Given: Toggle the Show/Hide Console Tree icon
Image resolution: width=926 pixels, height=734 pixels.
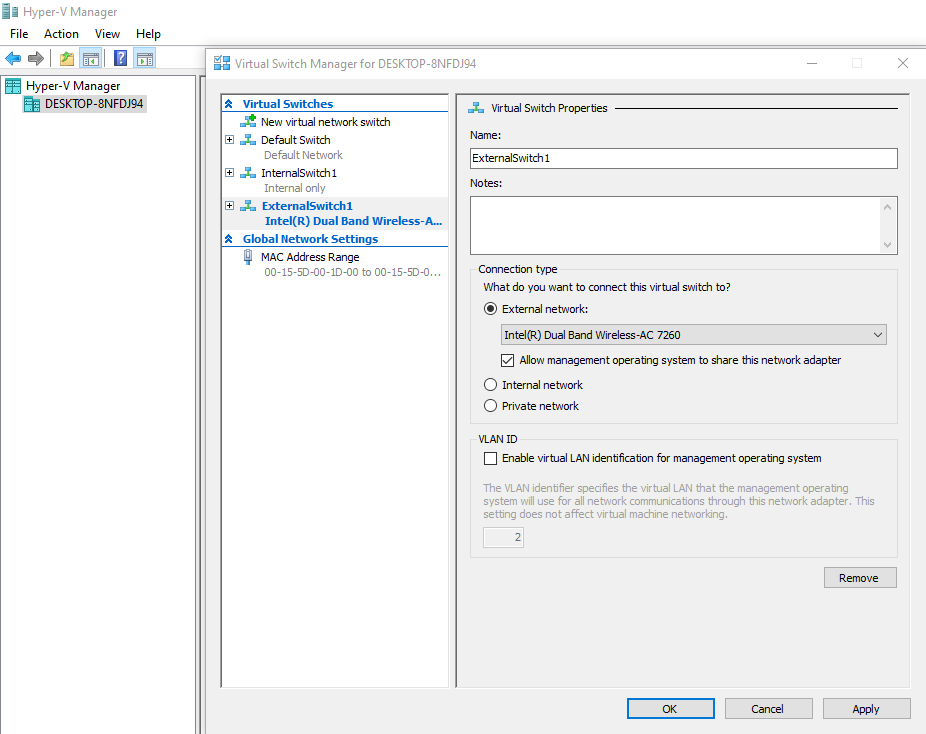Looking at the screenshot, I should [x=91, y=58].
